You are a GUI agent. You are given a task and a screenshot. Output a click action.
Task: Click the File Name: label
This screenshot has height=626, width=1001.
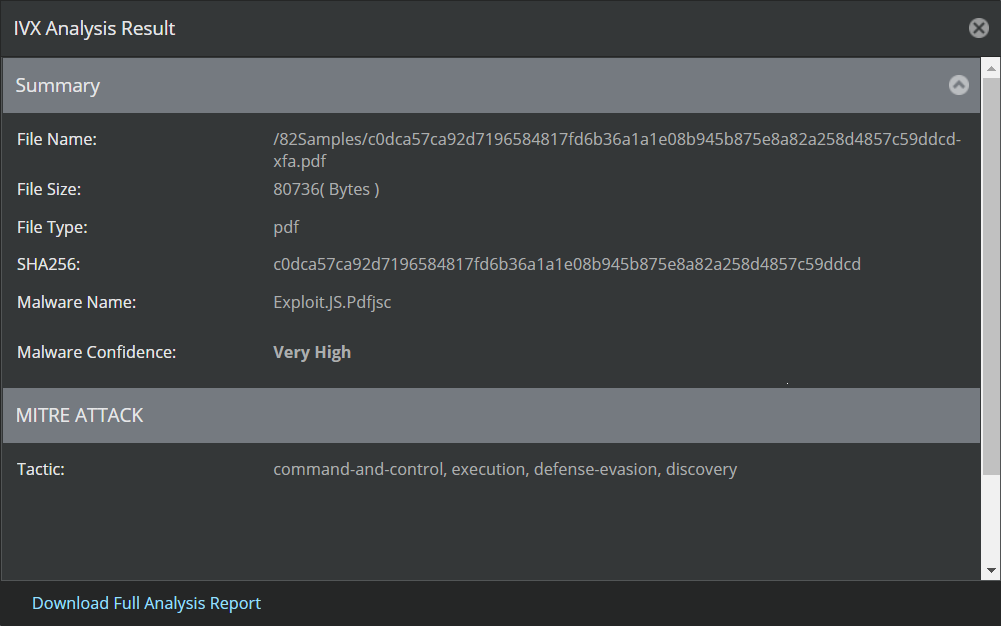[x=57, y=139]
